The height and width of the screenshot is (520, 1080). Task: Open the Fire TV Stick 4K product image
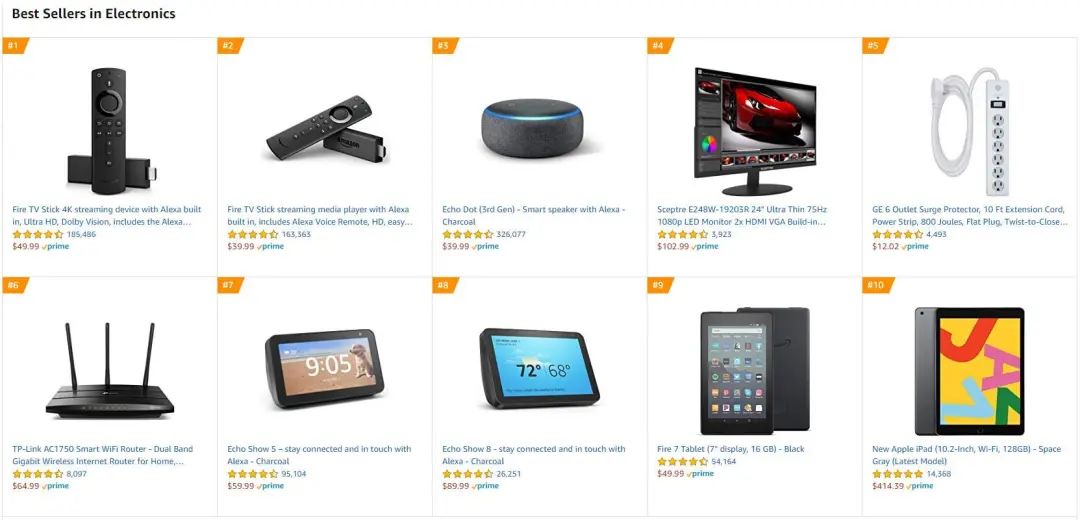coord(110,130)
